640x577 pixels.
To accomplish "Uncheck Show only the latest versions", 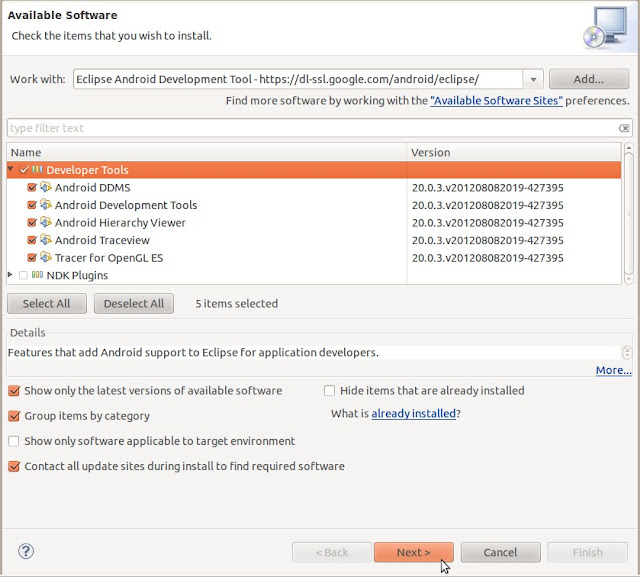I will (14, 391).
